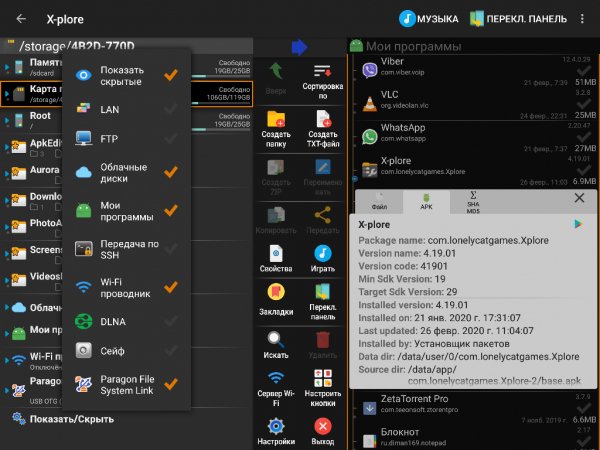600x450 pixels.
Task: Toggle the FTP option checkmark
Action: (171, 138)
